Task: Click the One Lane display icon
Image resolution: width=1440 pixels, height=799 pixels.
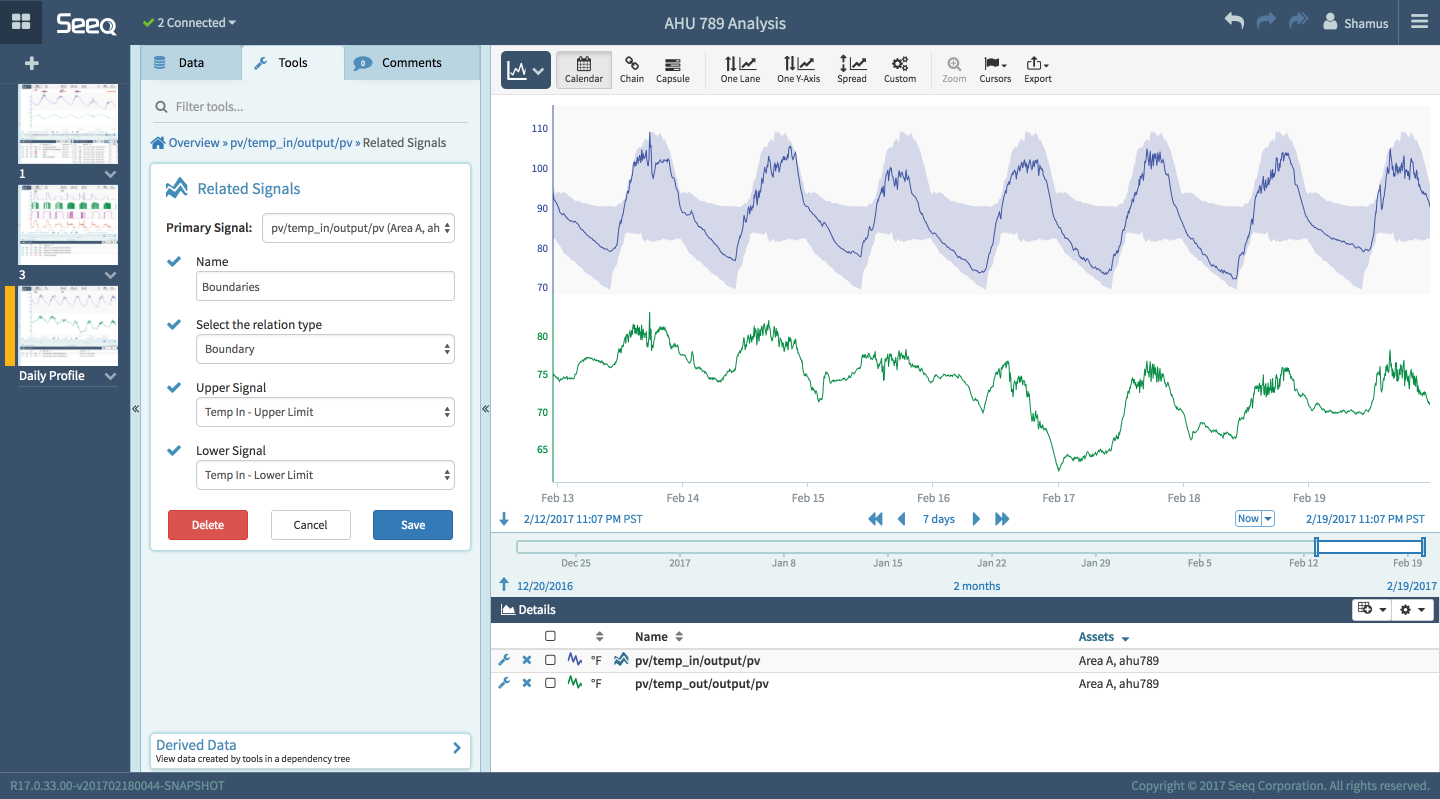Action: click(x=739, y=68)
